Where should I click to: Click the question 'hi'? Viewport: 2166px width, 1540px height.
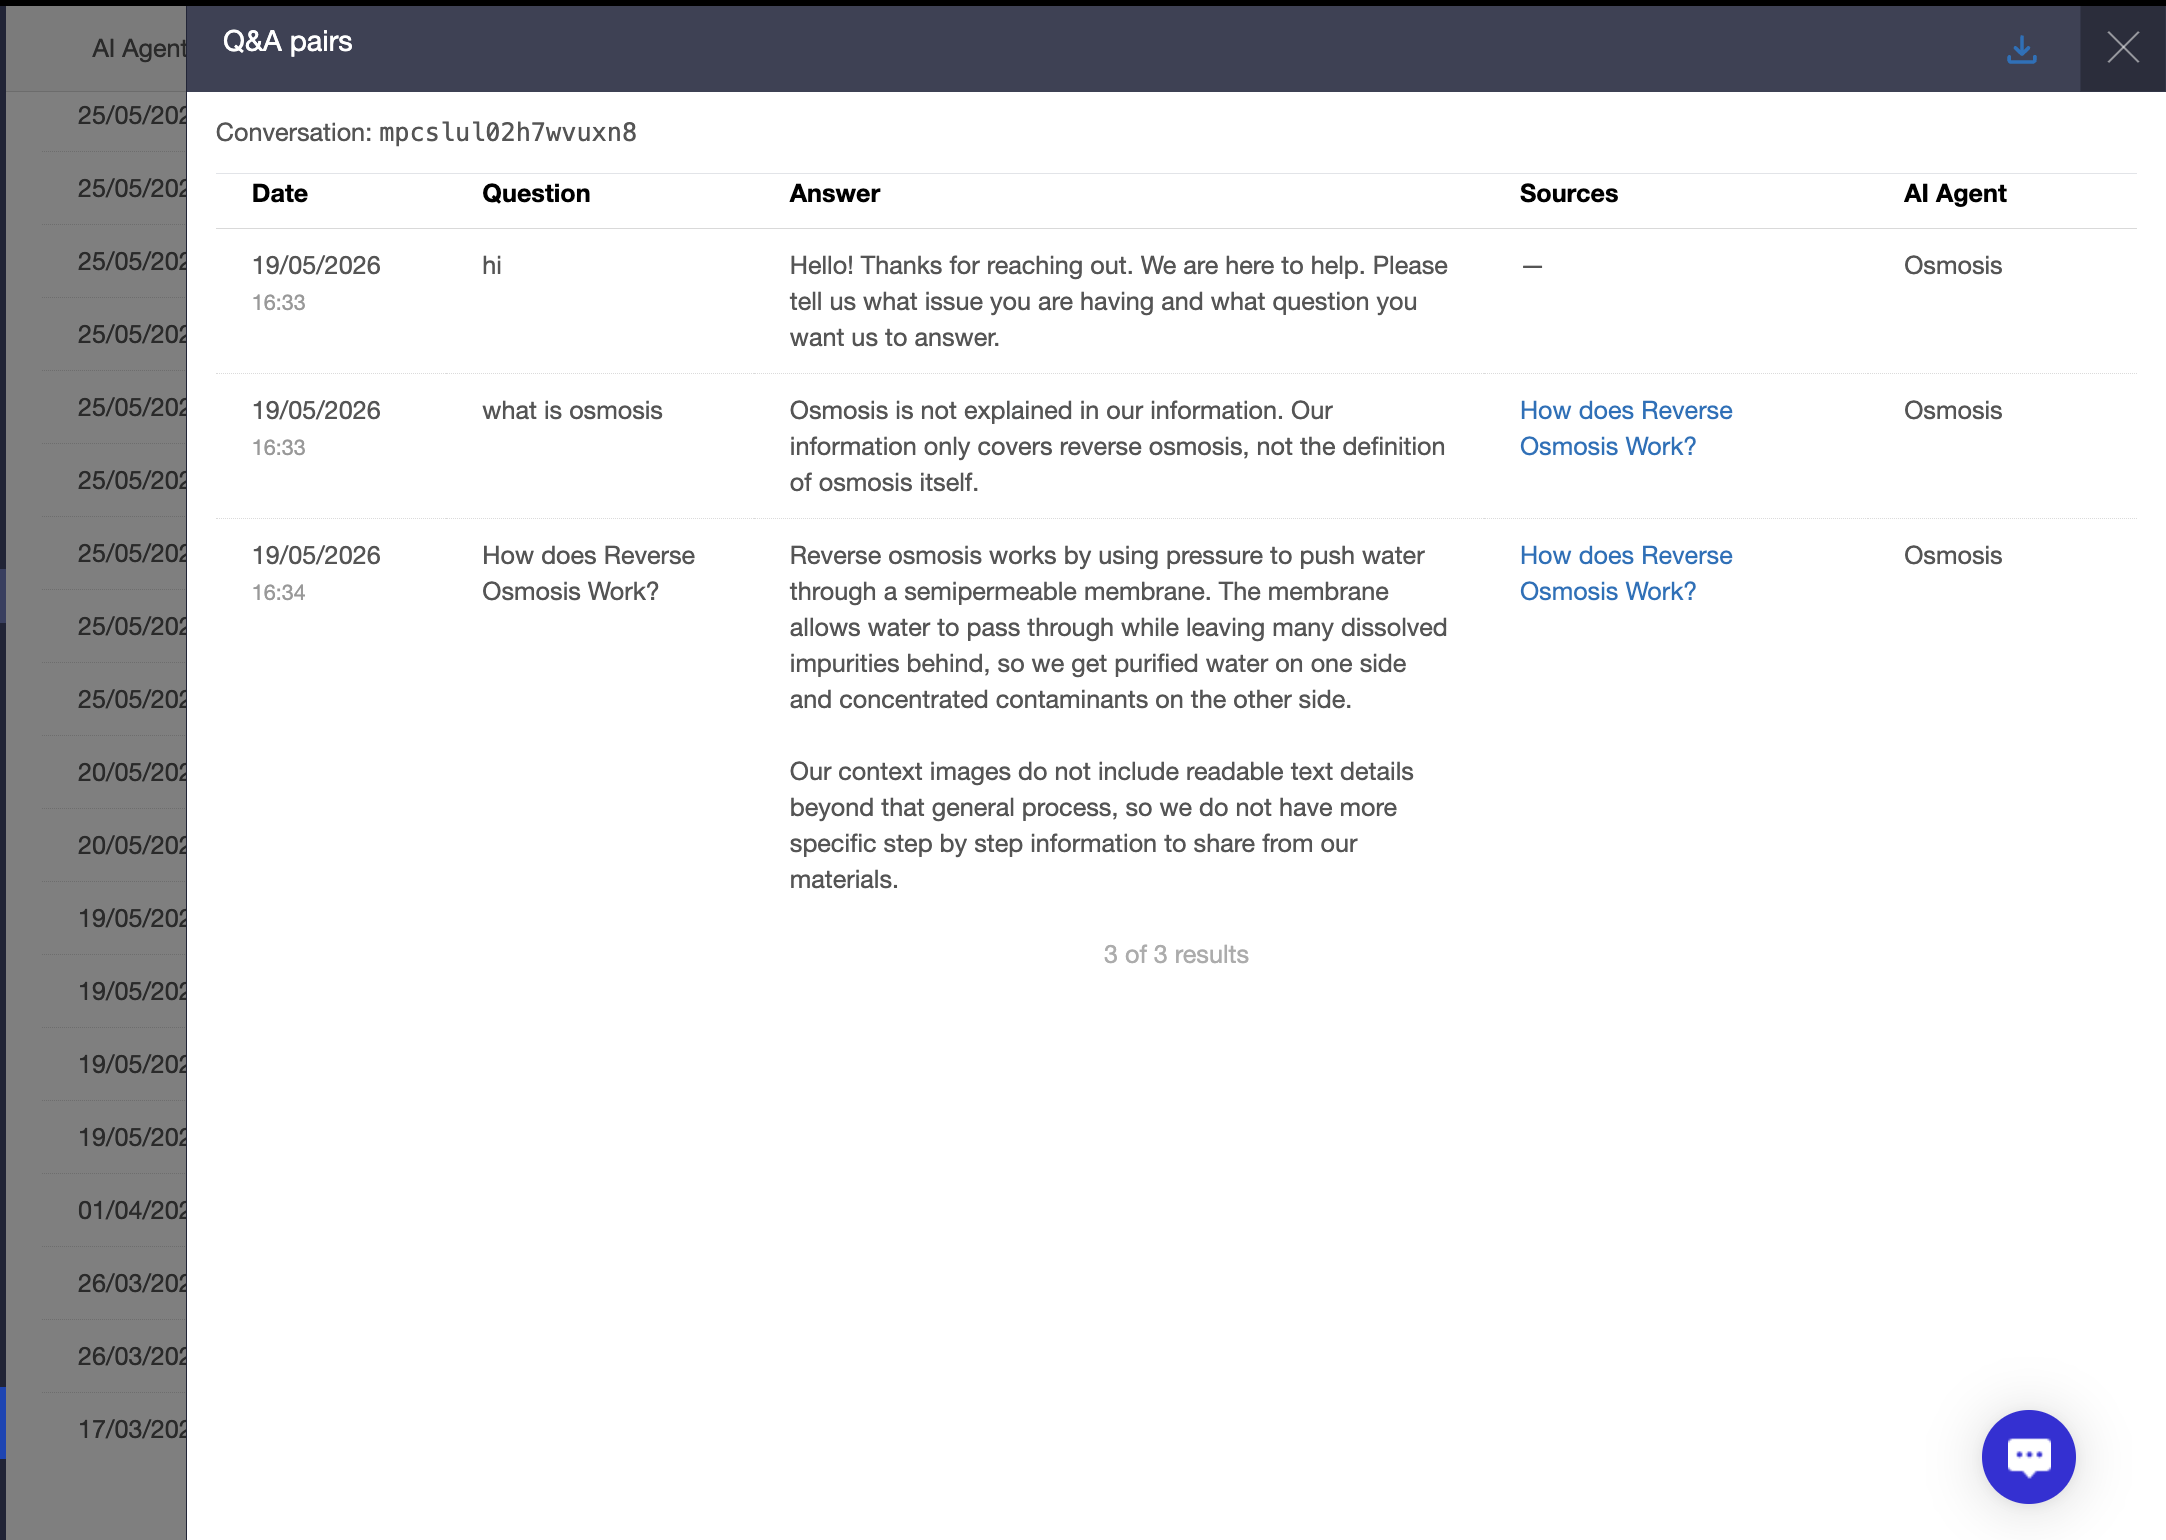pyautogui.click(x=491, y=265)
